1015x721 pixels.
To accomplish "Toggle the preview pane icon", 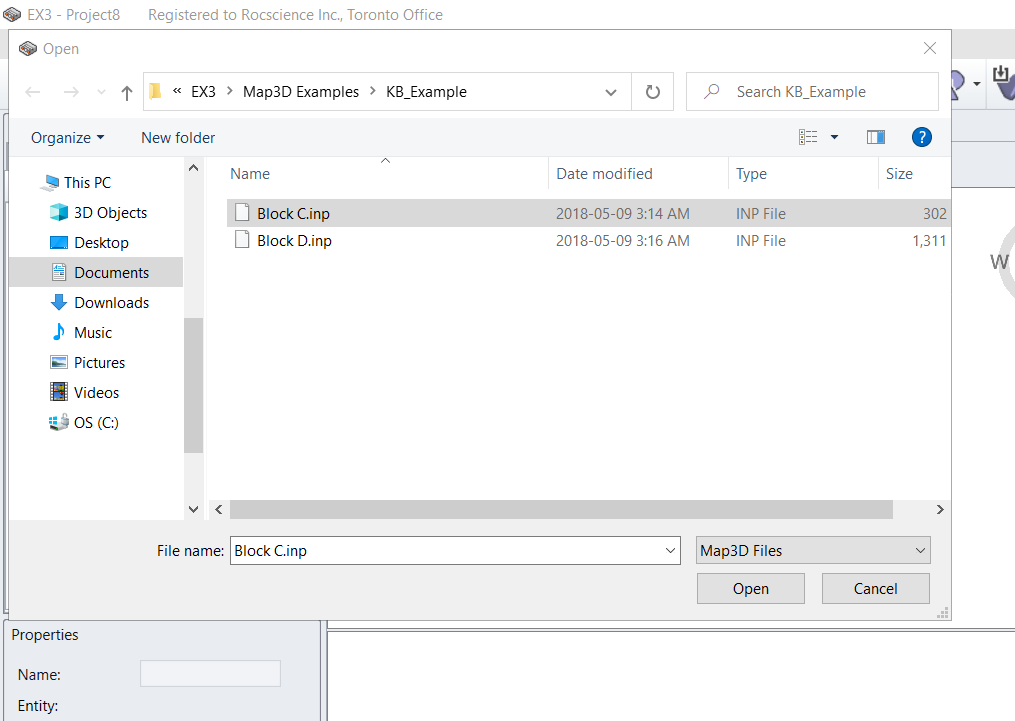I will tap(876, 137).
